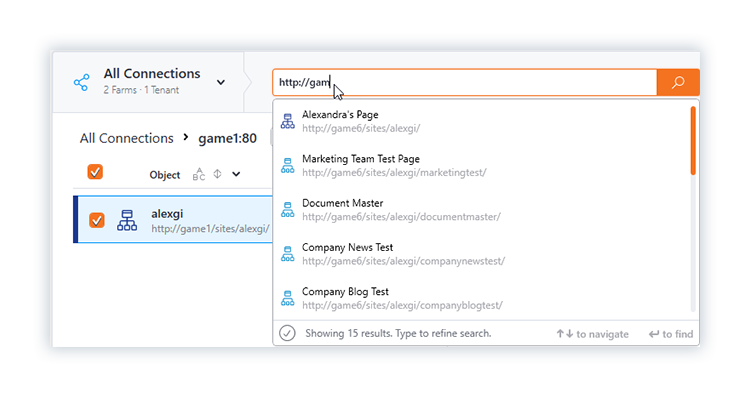This screenshot has height=397, width=750.
Task: Click the orange search magnifier button
Action: tap(678, 82)
